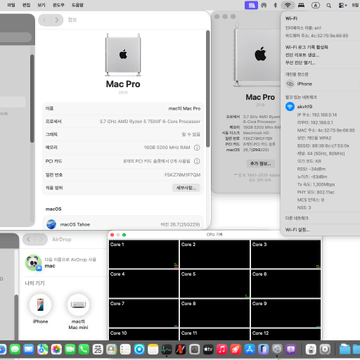The height and width of the screenshot is (360, 360).
Task: Show memory details info icon
Action: pos(197,148)
